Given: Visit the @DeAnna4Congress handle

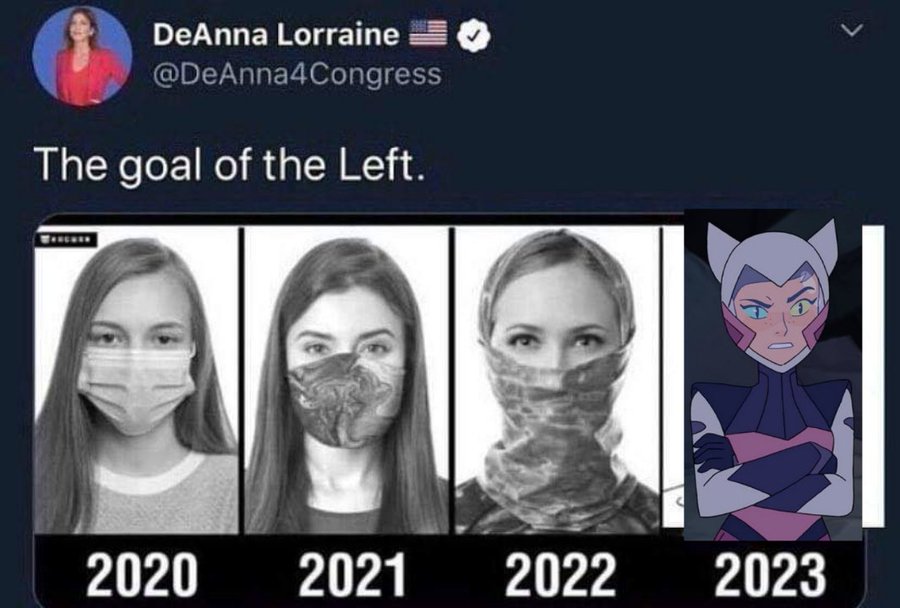Looking at the screenshot, I should click(297, 75).
